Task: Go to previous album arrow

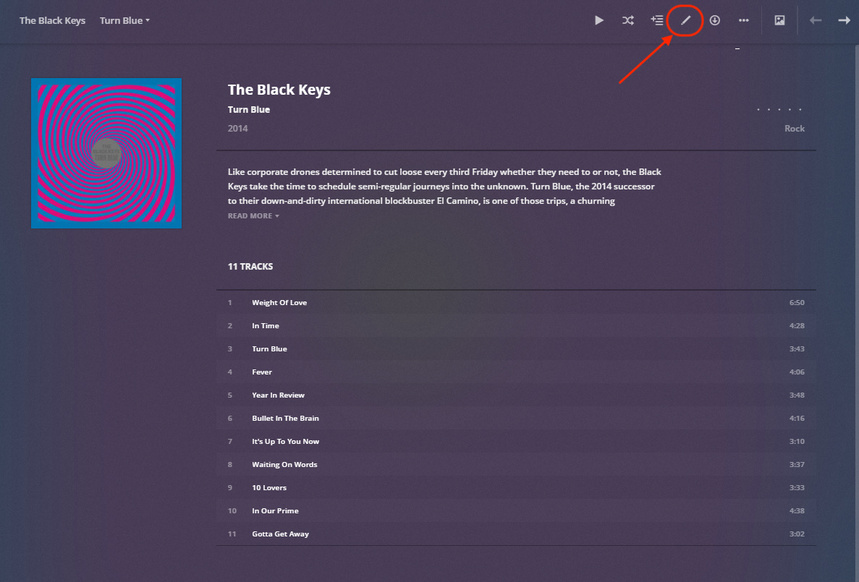Action: [815, 20]
